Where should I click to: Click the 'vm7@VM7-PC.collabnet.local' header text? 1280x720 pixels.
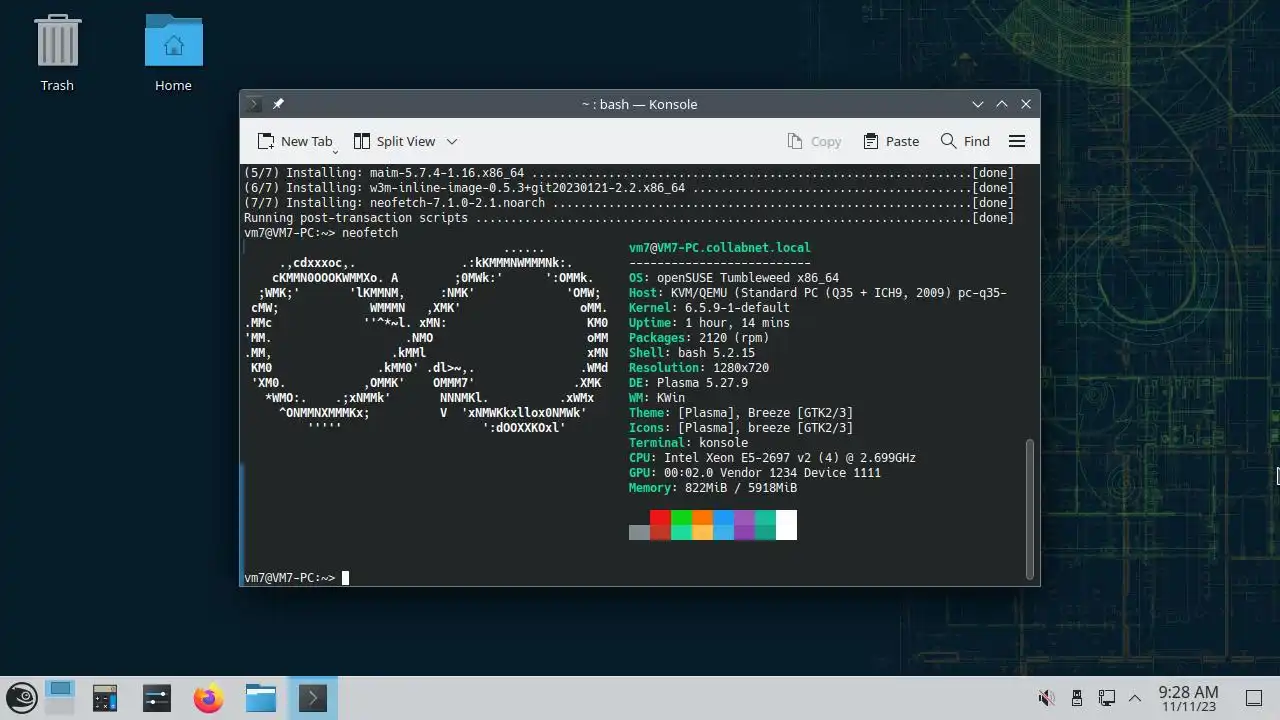[x=720, y=248]
